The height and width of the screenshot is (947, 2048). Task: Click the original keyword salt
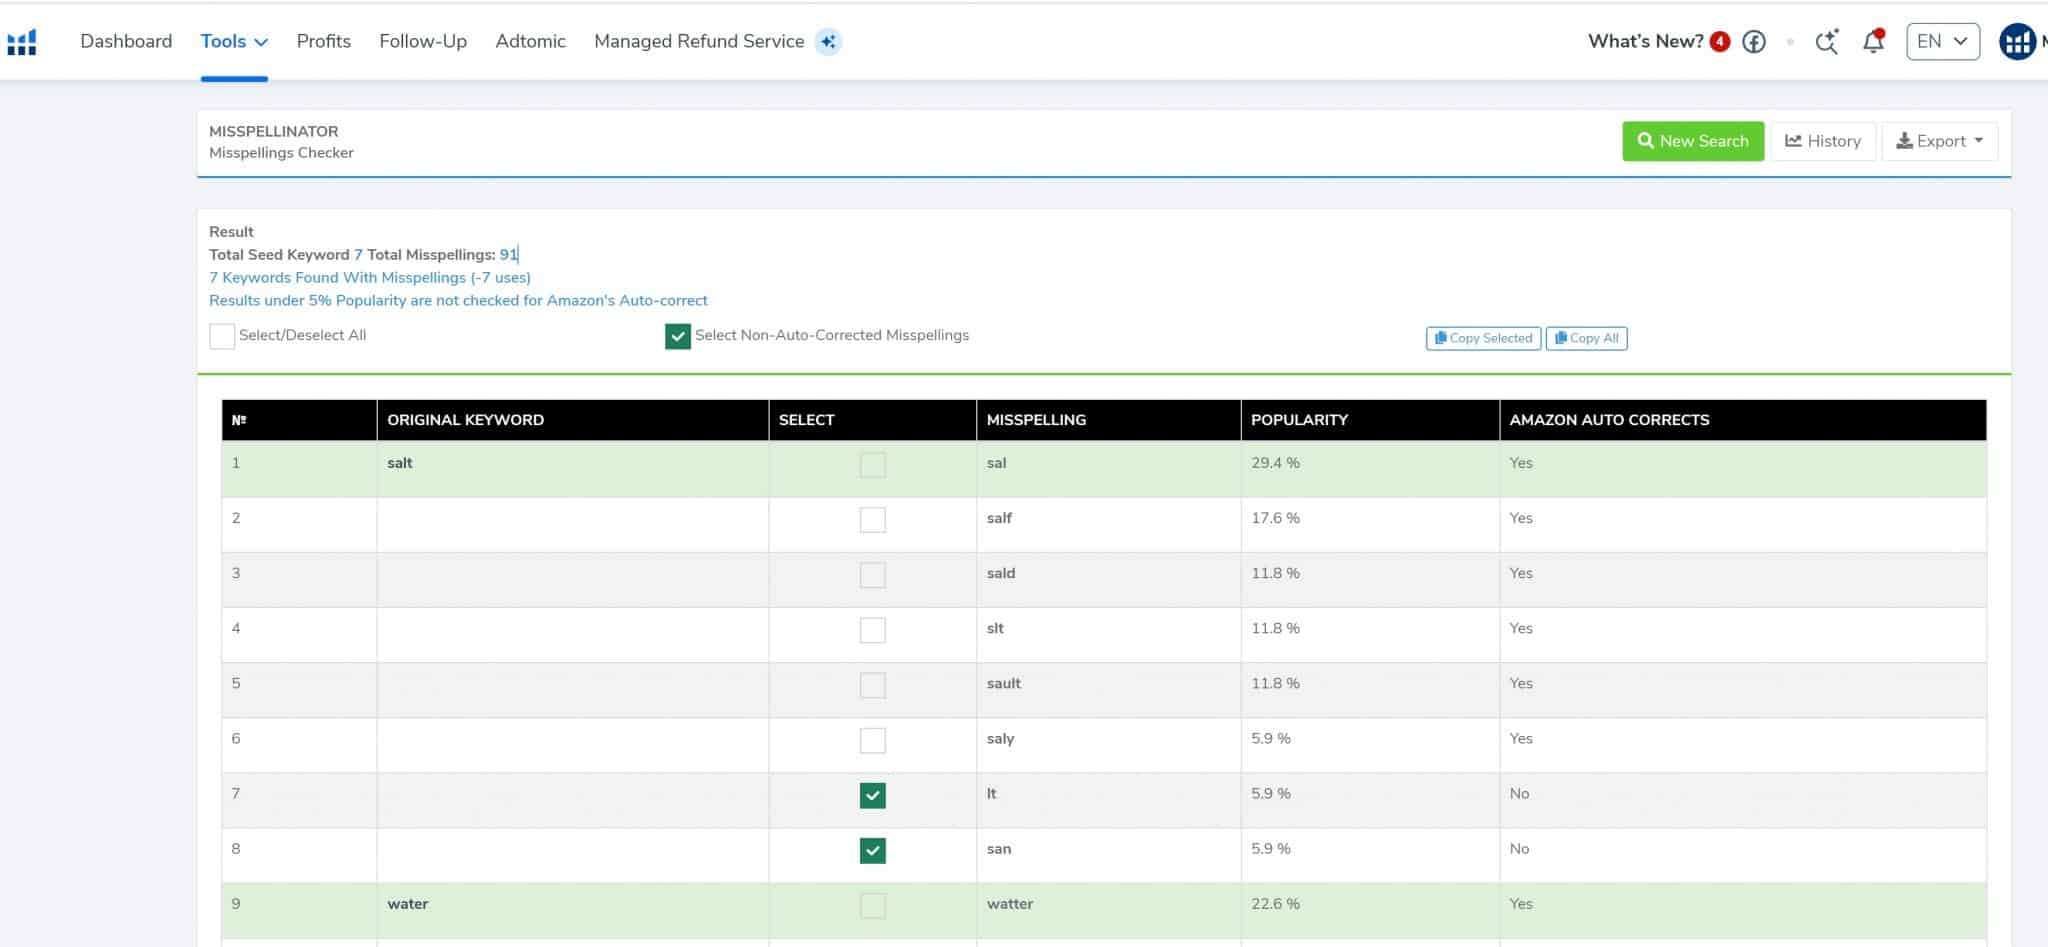(x=400, y=463)
